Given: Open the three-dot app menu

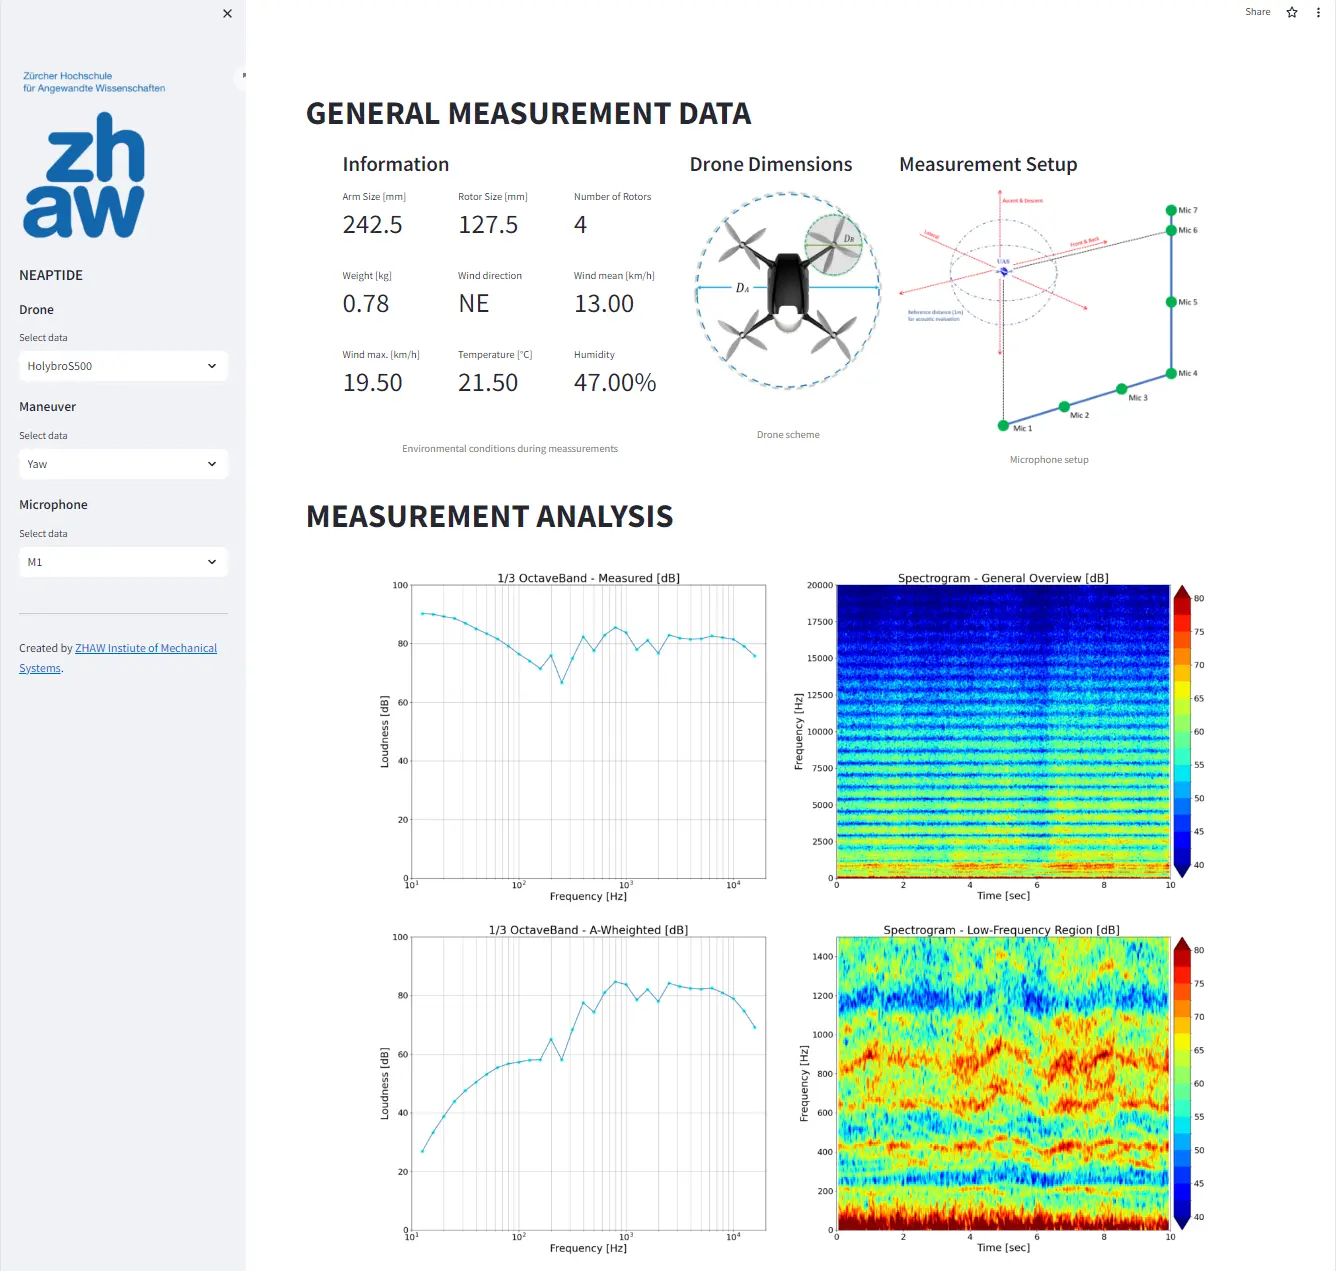Looking at the screenshot, I should tap(1318, 12).
